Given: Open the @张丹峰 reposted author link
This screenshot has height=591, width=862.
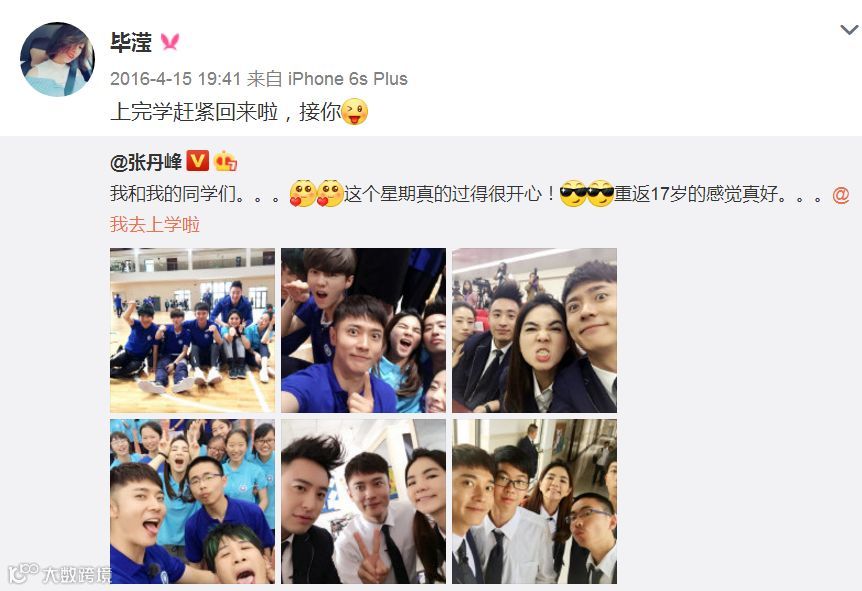Looking at the screenshot, I should [x=146, y=162].
